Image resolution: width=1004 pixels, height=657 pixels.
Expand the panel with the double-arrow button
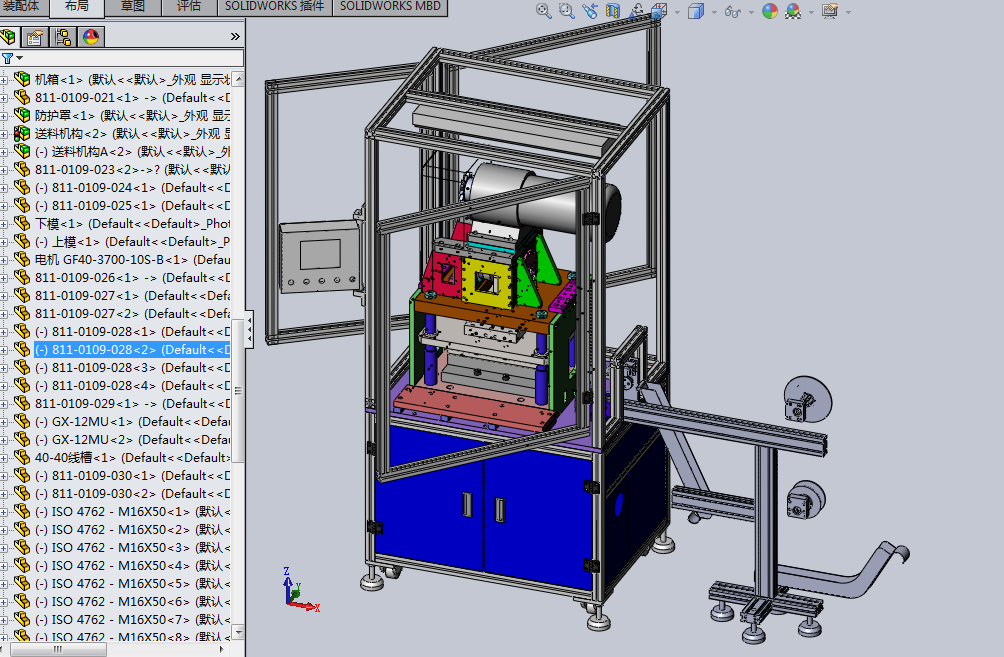235,37
